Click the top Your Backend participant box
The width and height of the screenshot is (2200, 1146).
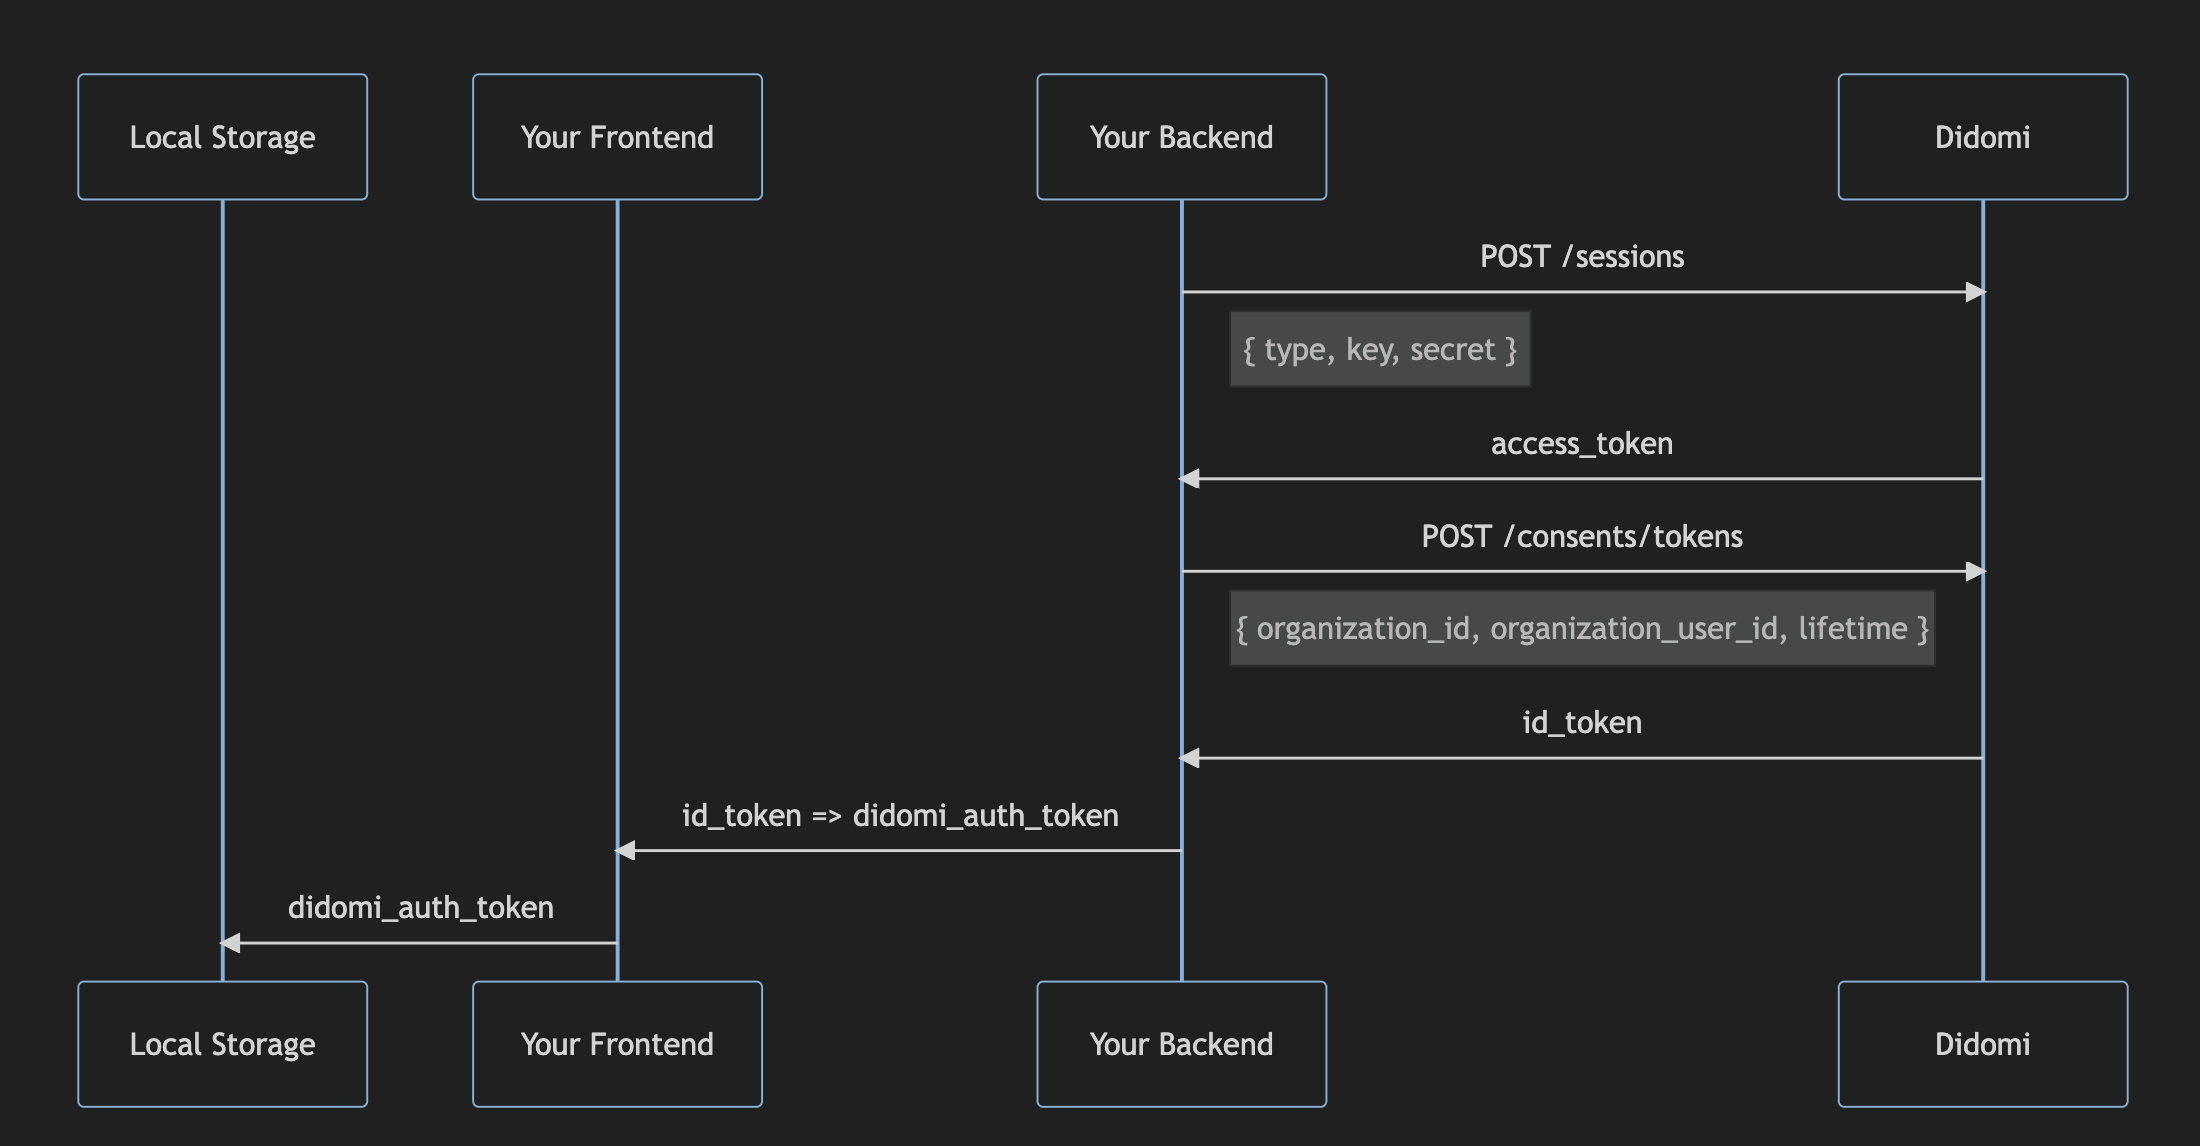pos(1181,137)
